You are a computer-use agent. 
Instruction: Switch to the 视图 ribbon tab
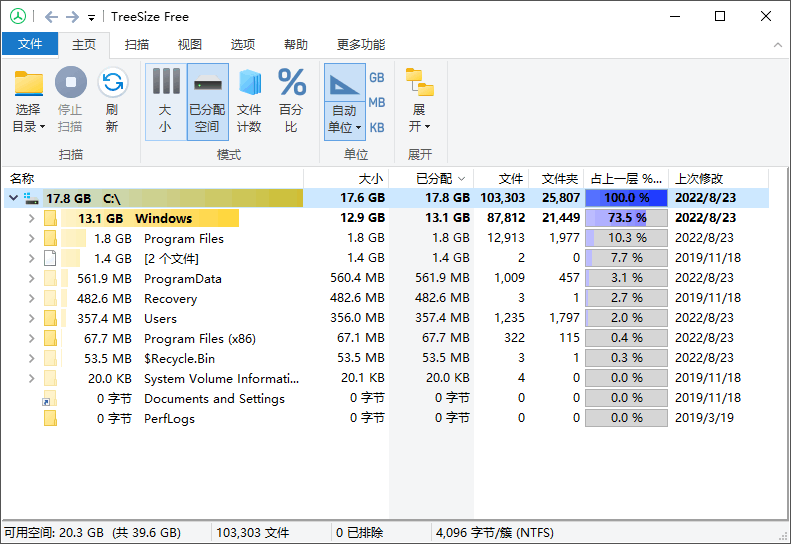[x=190, y=44]
